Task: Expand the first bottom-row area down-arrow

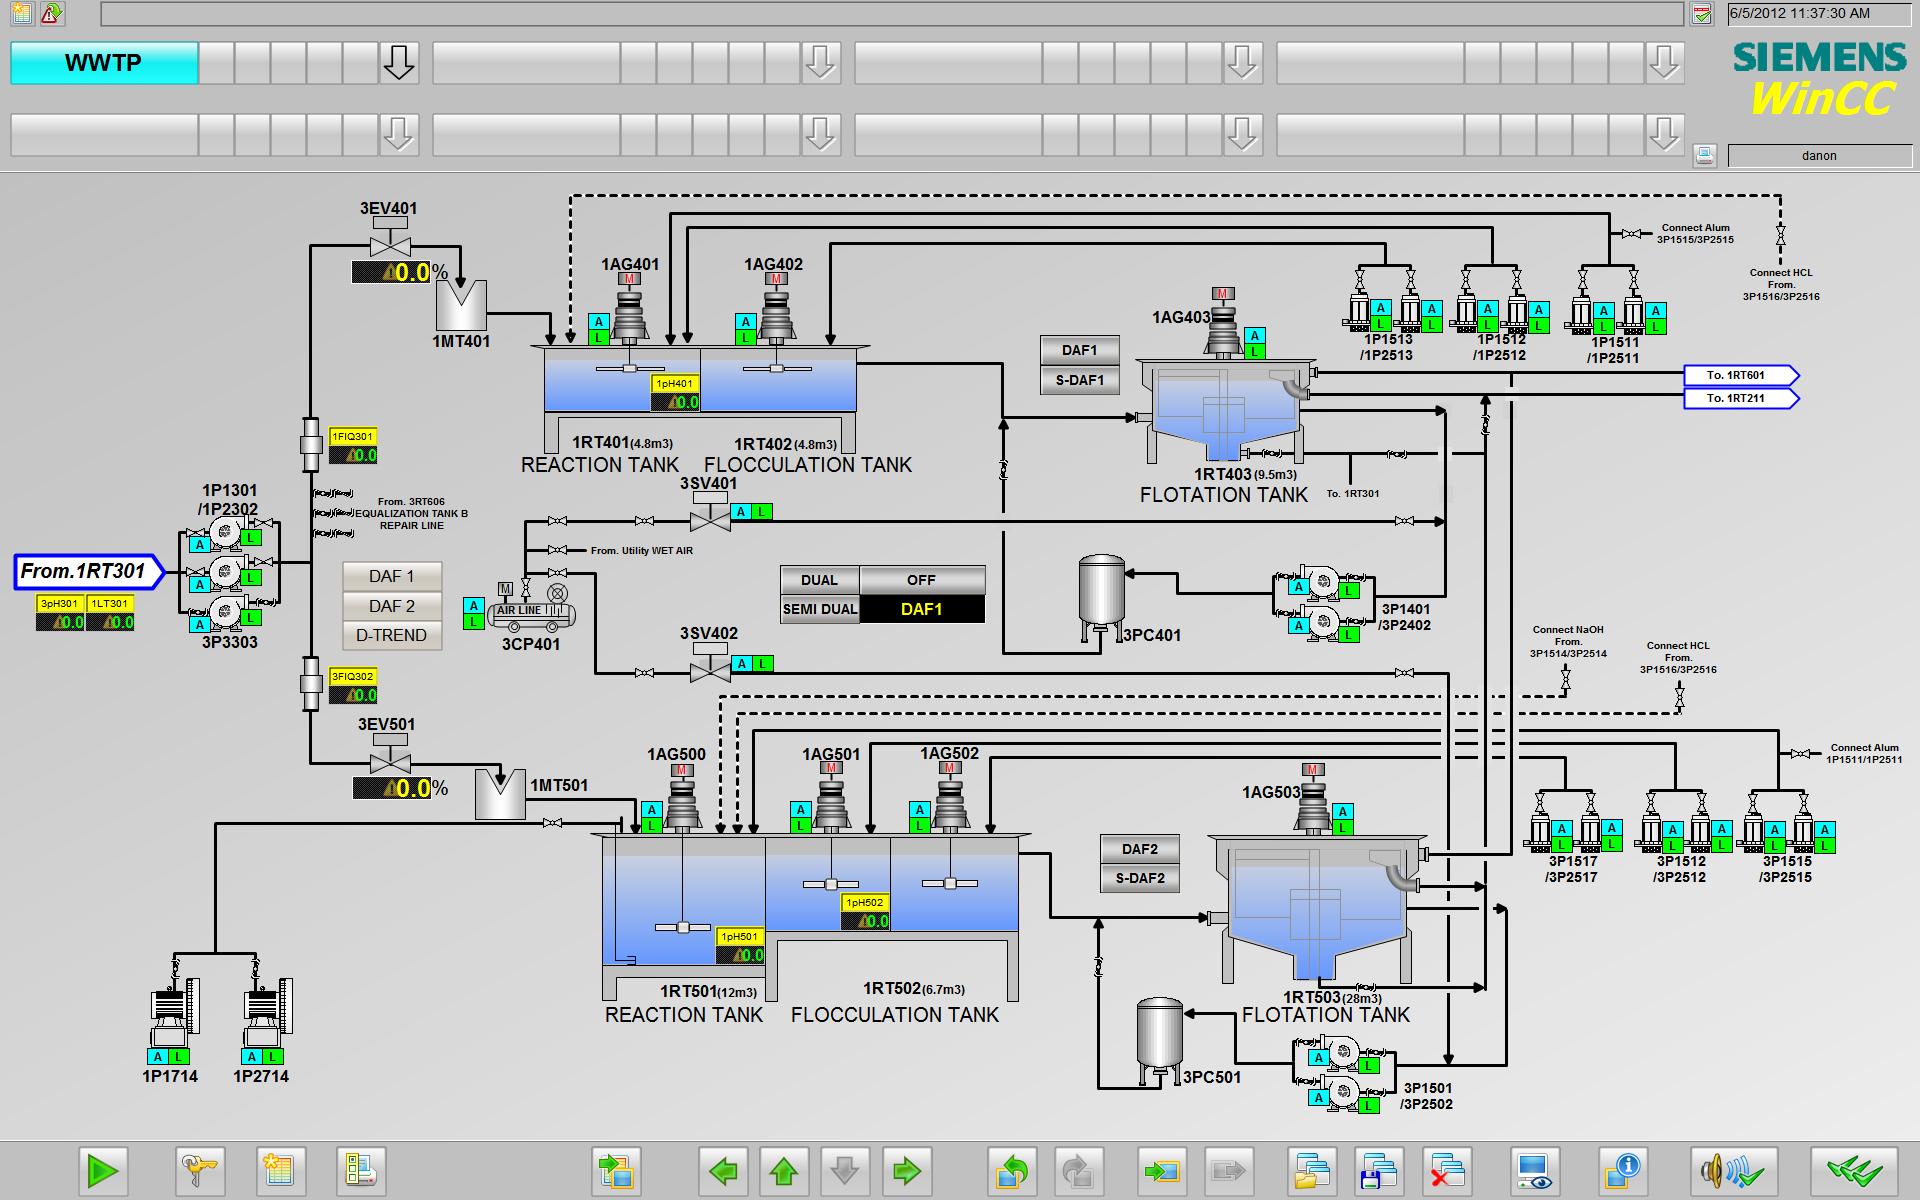Action: (399, 134)
